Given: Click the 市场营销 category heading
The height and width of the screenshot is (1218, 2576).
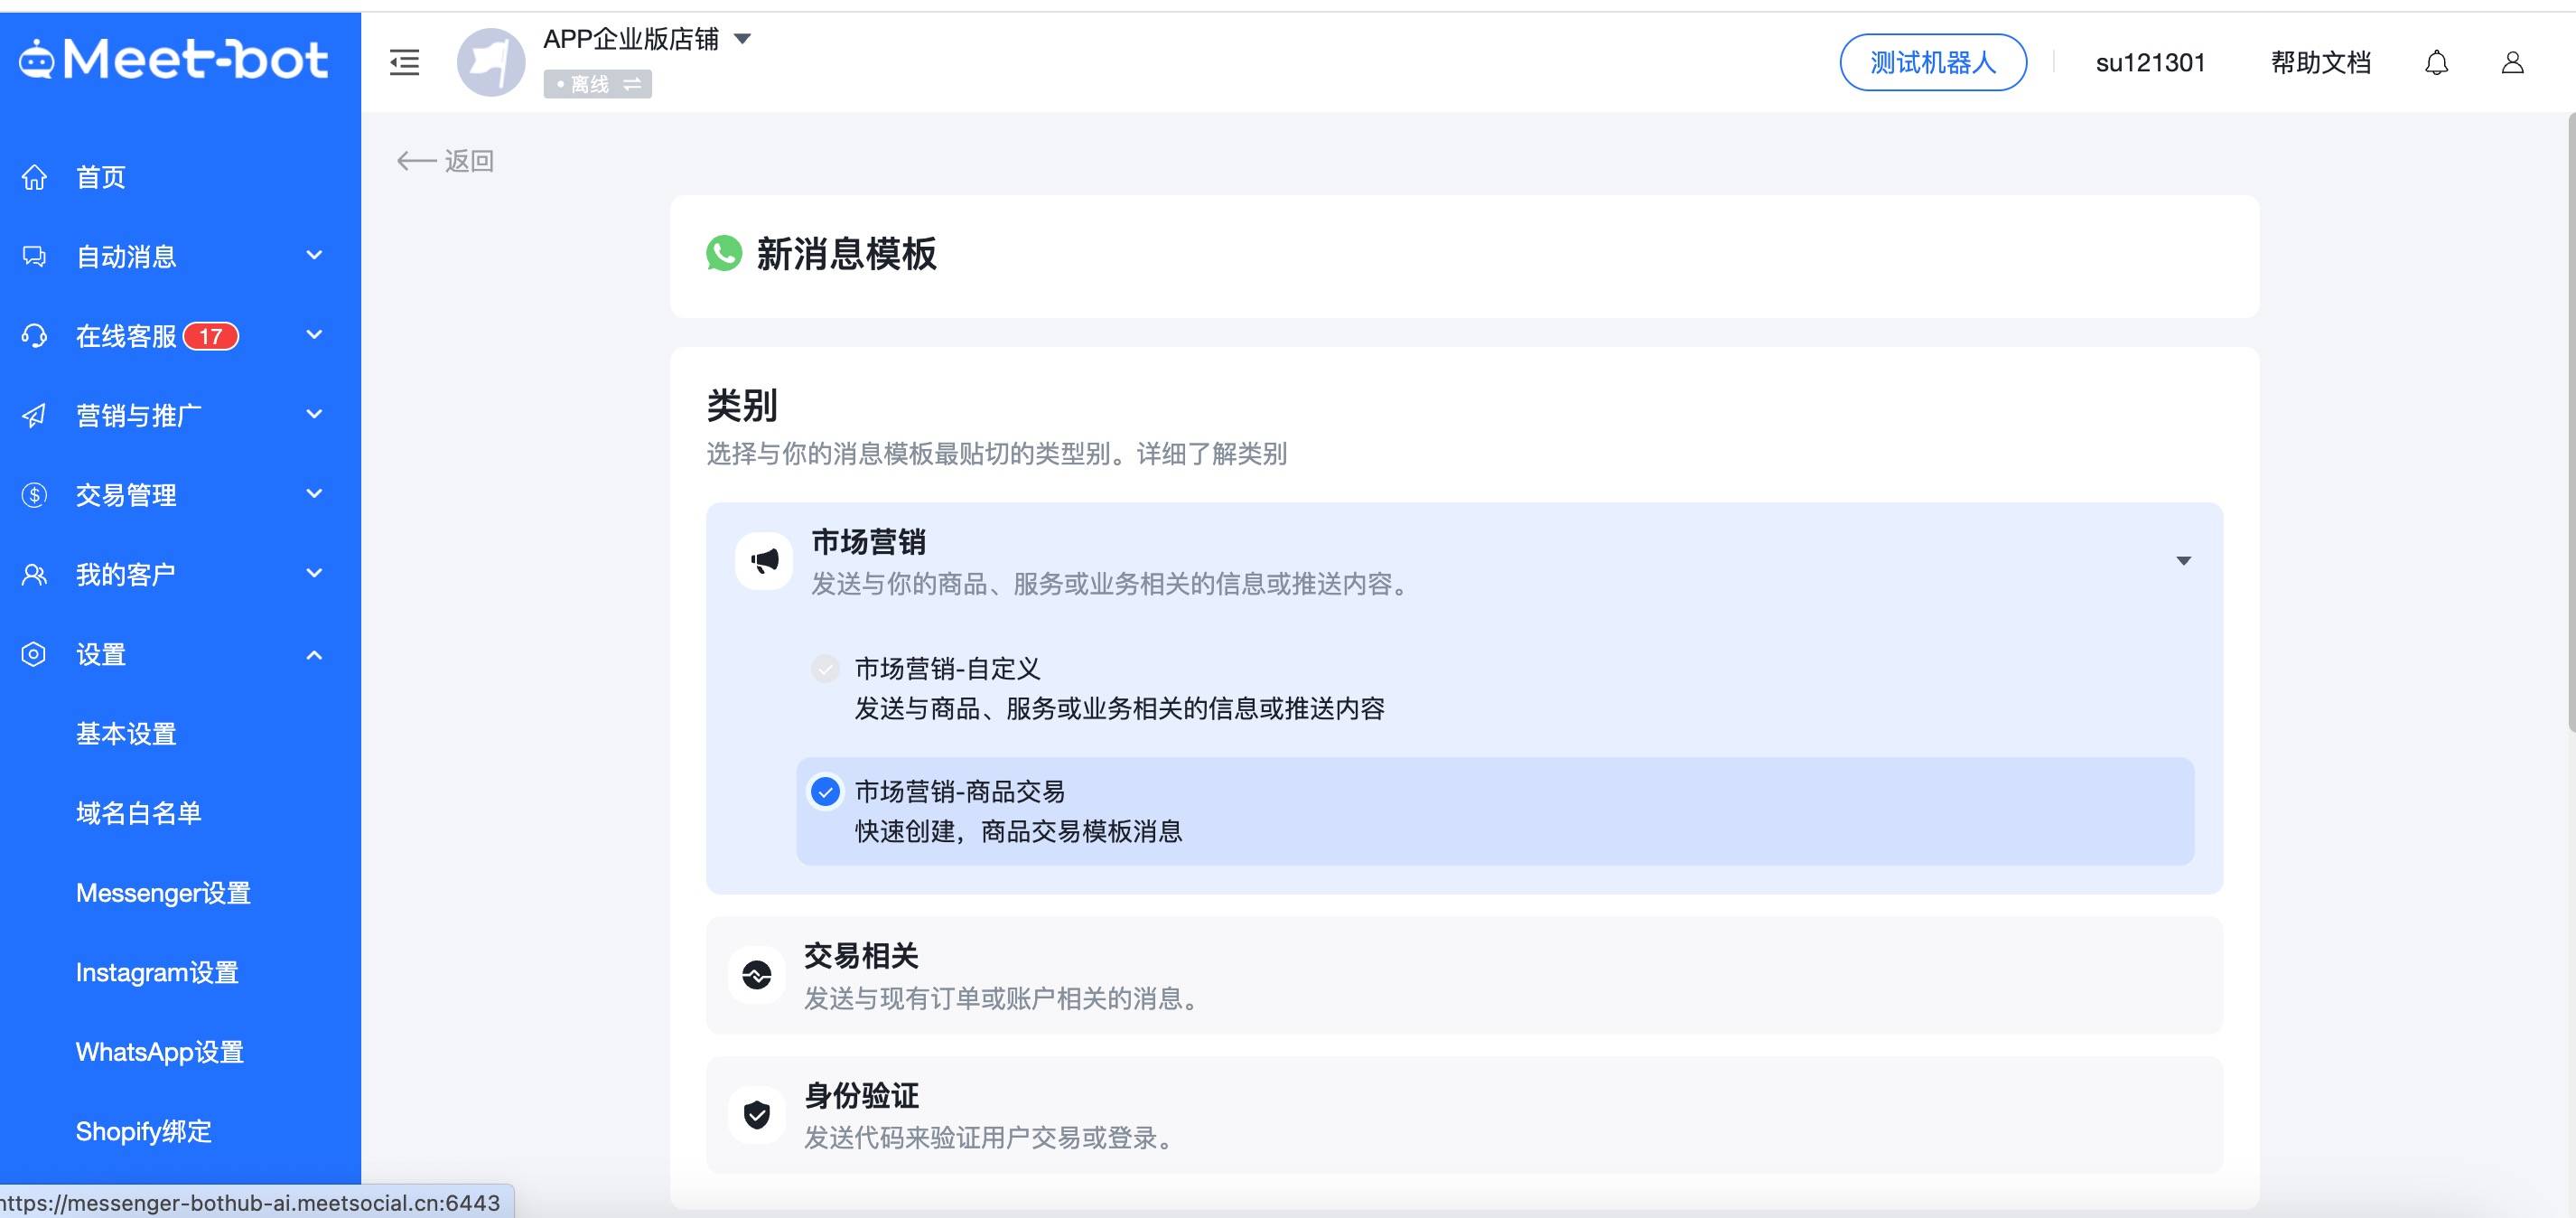Looking at the screenshot, I should (x=869, y=542).
